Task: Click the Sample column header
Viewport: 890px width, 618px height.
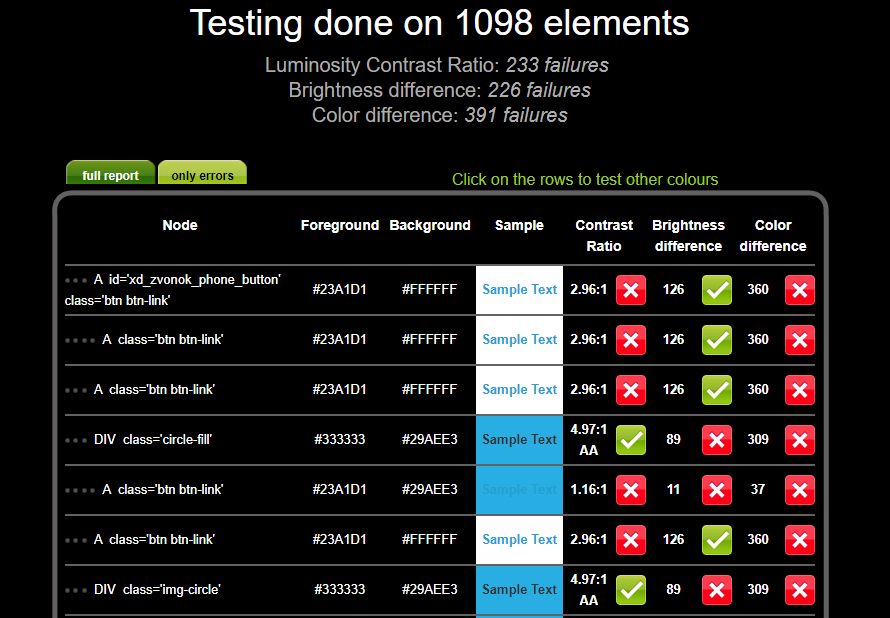Action: [x=519, y=225]
